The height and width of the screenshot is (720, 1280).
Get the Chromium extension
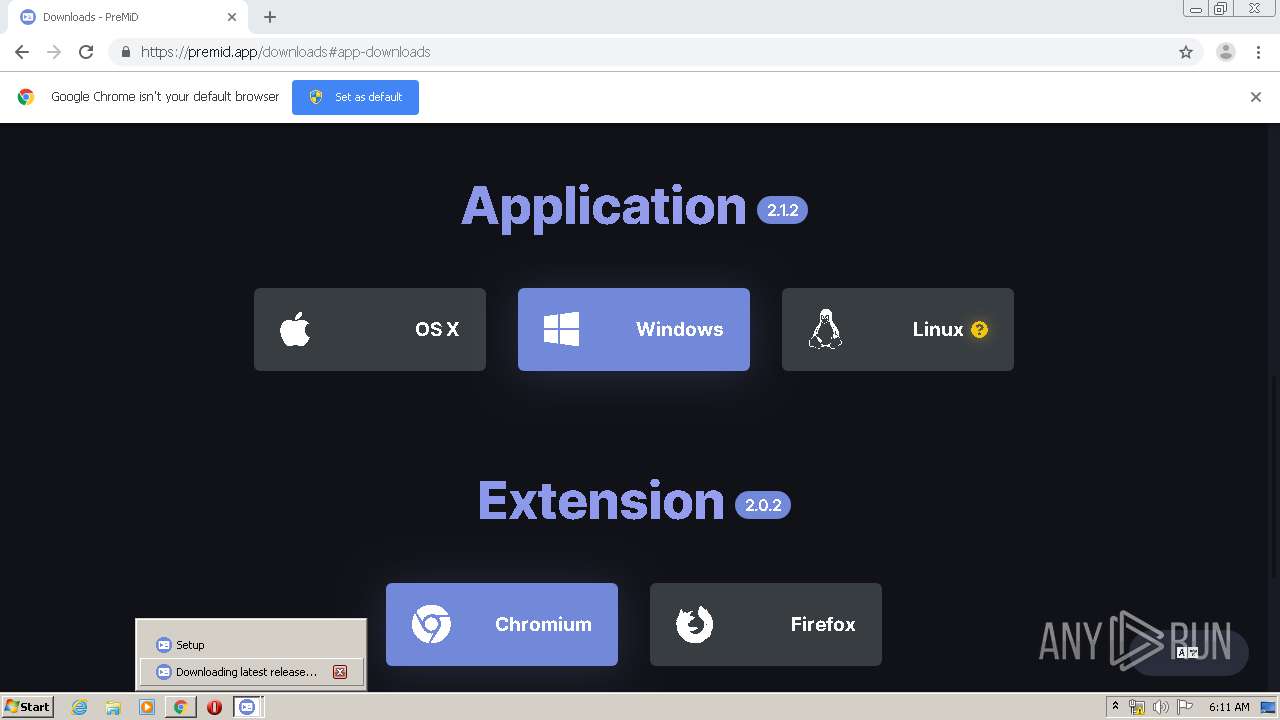pos(502,624)
